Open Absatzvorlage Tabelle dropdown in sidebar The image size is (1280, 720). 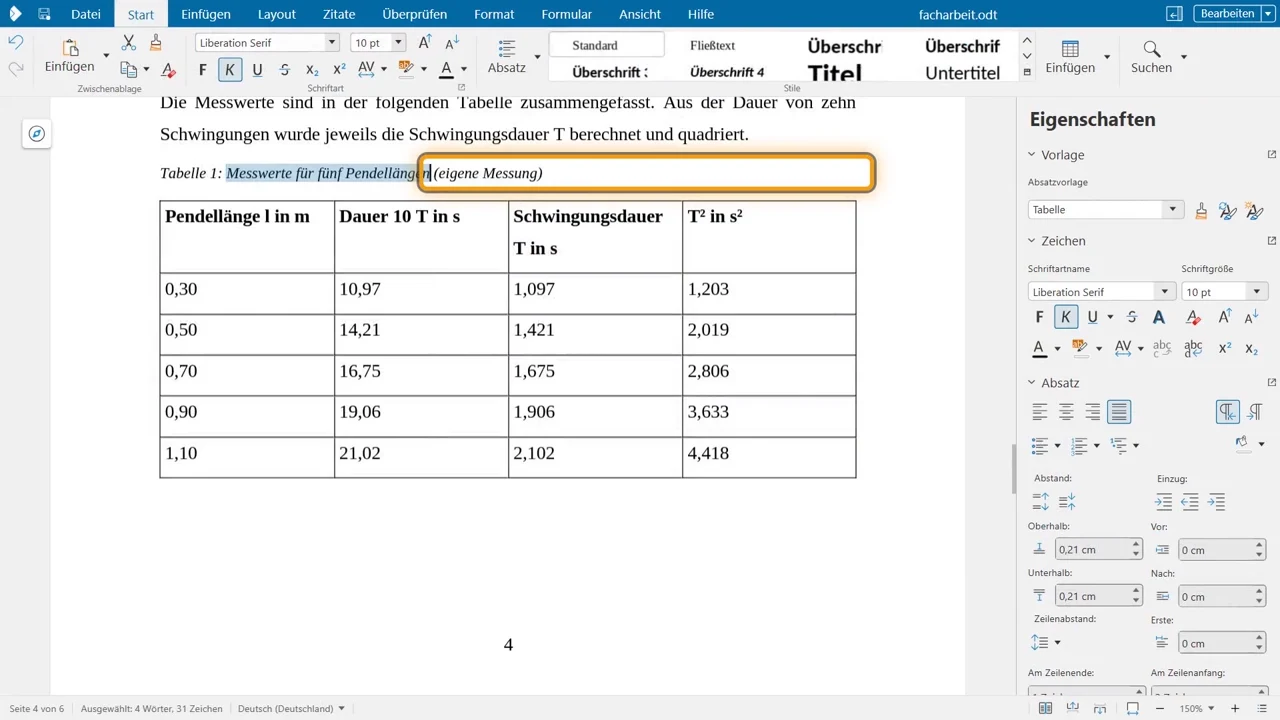(x=1172, y=210)
